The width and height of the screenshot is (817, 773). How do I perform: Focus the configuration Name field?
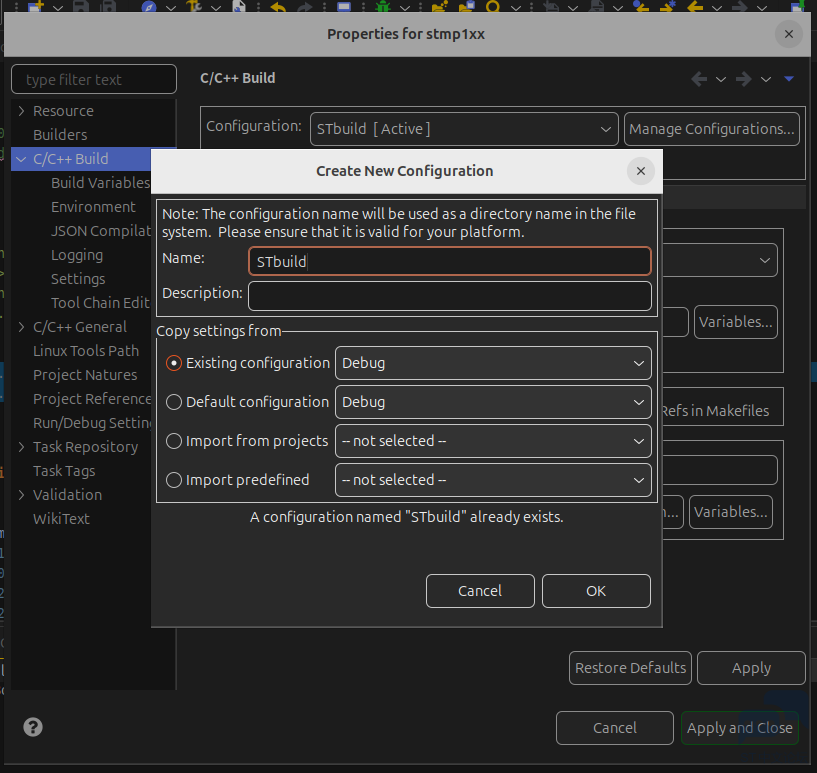click(450, 261)
